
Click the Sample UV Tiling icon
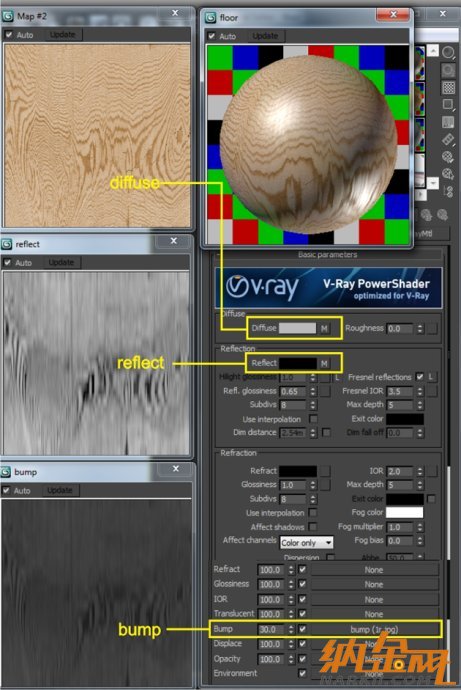tap(448, 105)
